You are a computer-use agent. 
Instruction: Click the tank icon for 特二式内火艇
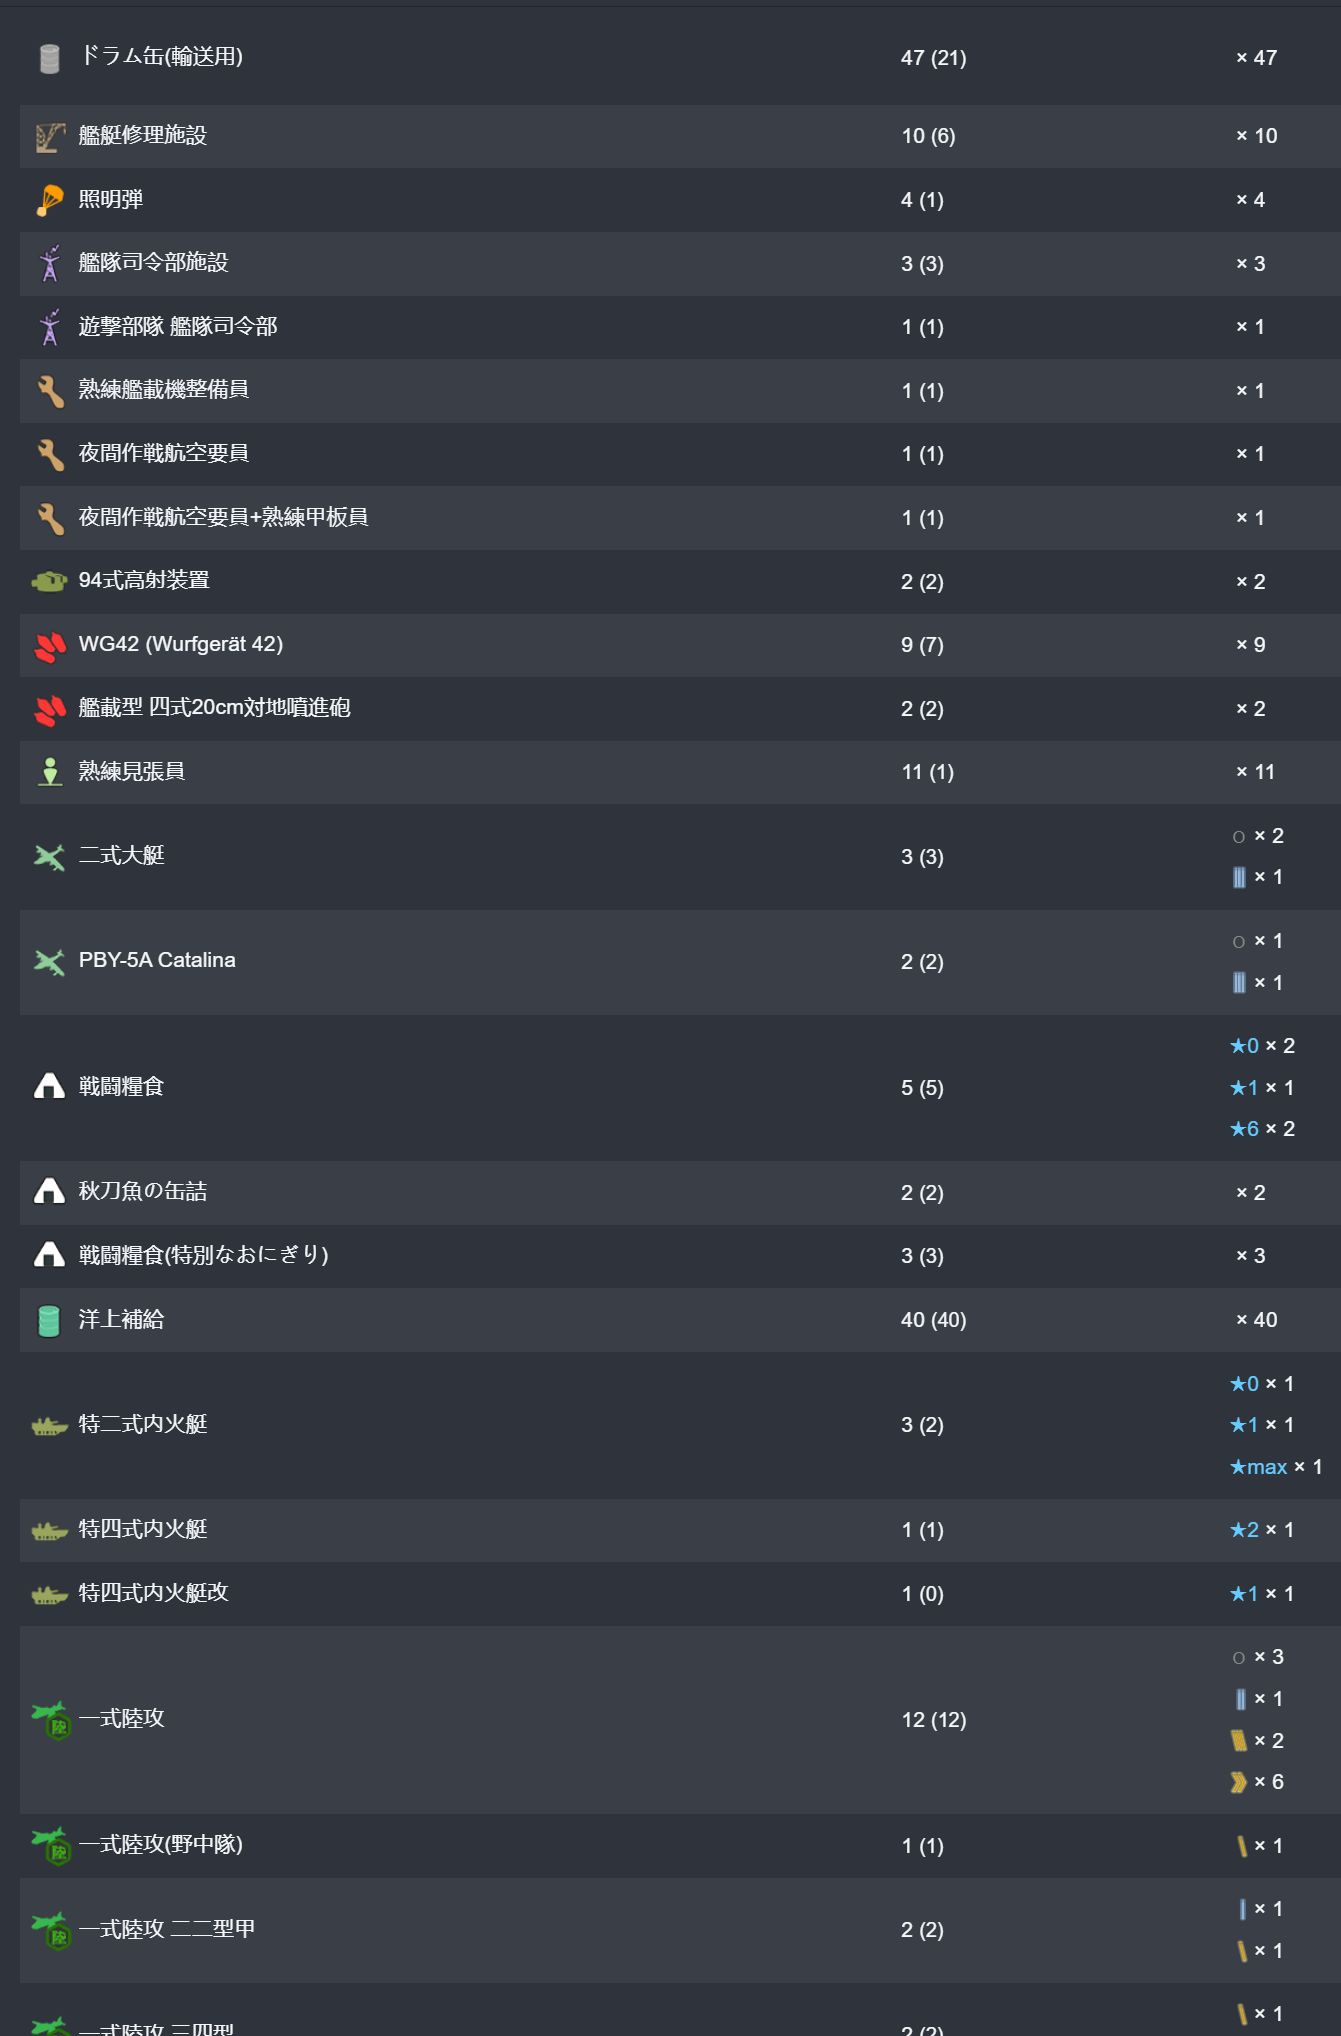point(49,1426)
